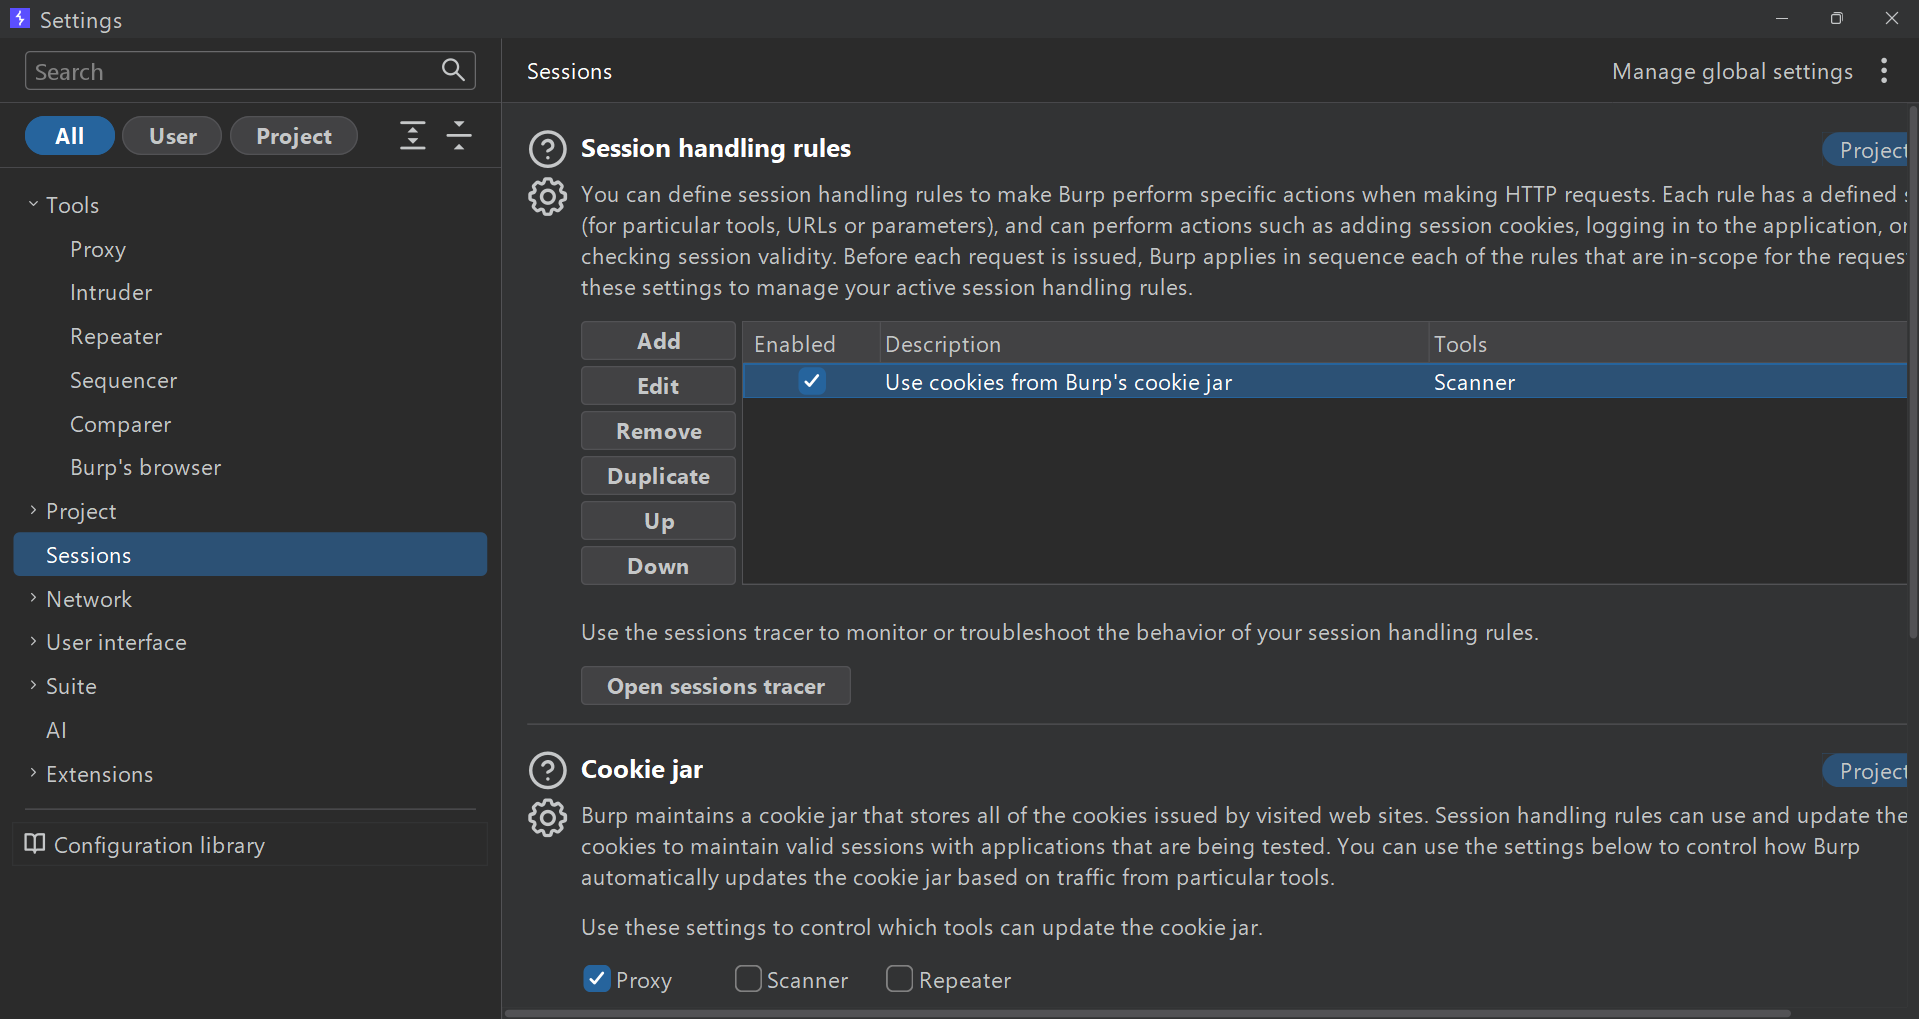
Task: Open the Configuration library
Action: (x=250, y=845)
